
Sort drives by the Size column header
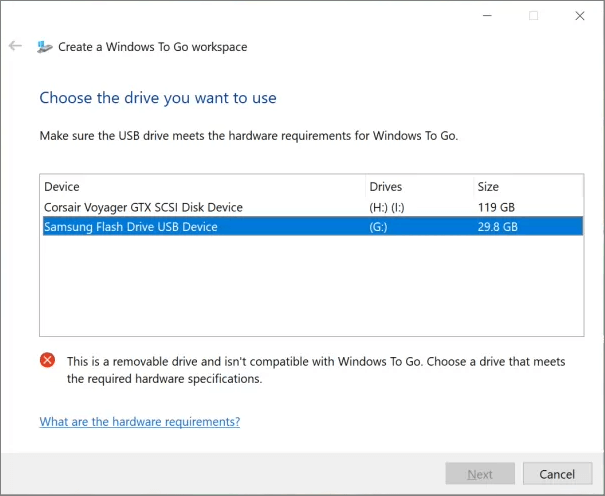[x=487, y=187]
